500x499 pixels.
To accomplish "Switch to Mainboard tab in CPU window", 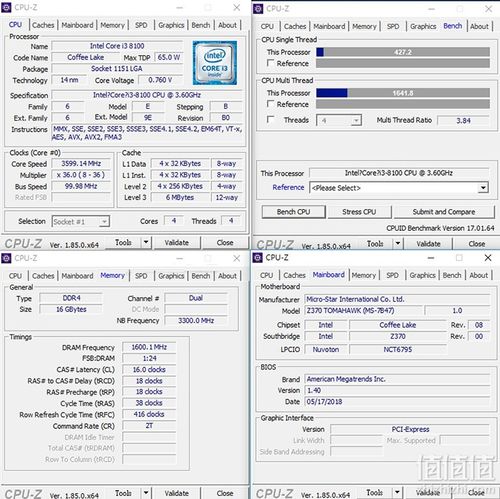I will [77, 25].
